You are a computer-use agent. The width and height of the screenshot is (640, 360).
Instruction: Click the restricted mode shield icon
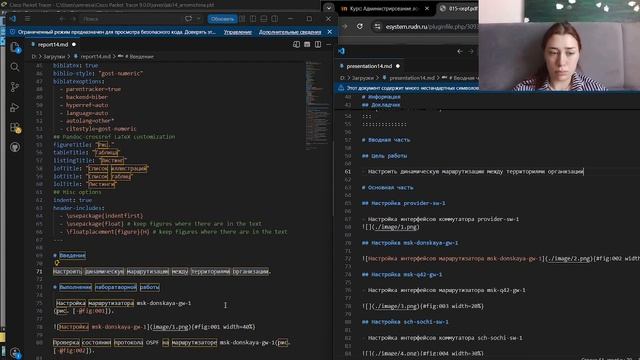point(12,32)
